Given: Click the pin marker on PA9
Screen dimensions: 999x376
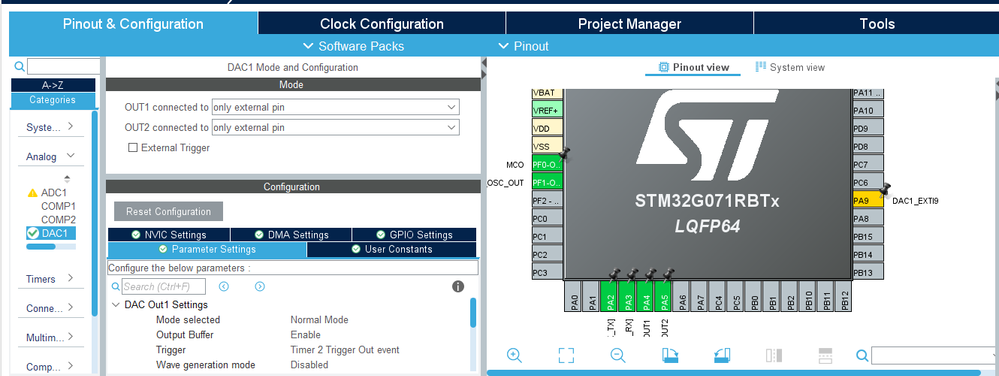Looking at the screenshot, I should [885, 189].
